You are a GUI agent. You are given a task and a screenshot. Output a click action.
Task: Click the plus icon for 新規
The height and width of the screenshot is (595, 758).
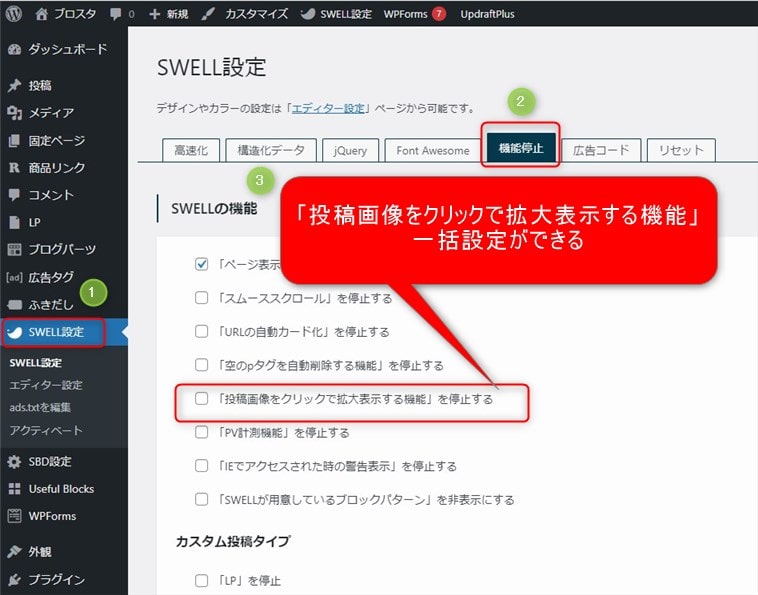(154, 14)
